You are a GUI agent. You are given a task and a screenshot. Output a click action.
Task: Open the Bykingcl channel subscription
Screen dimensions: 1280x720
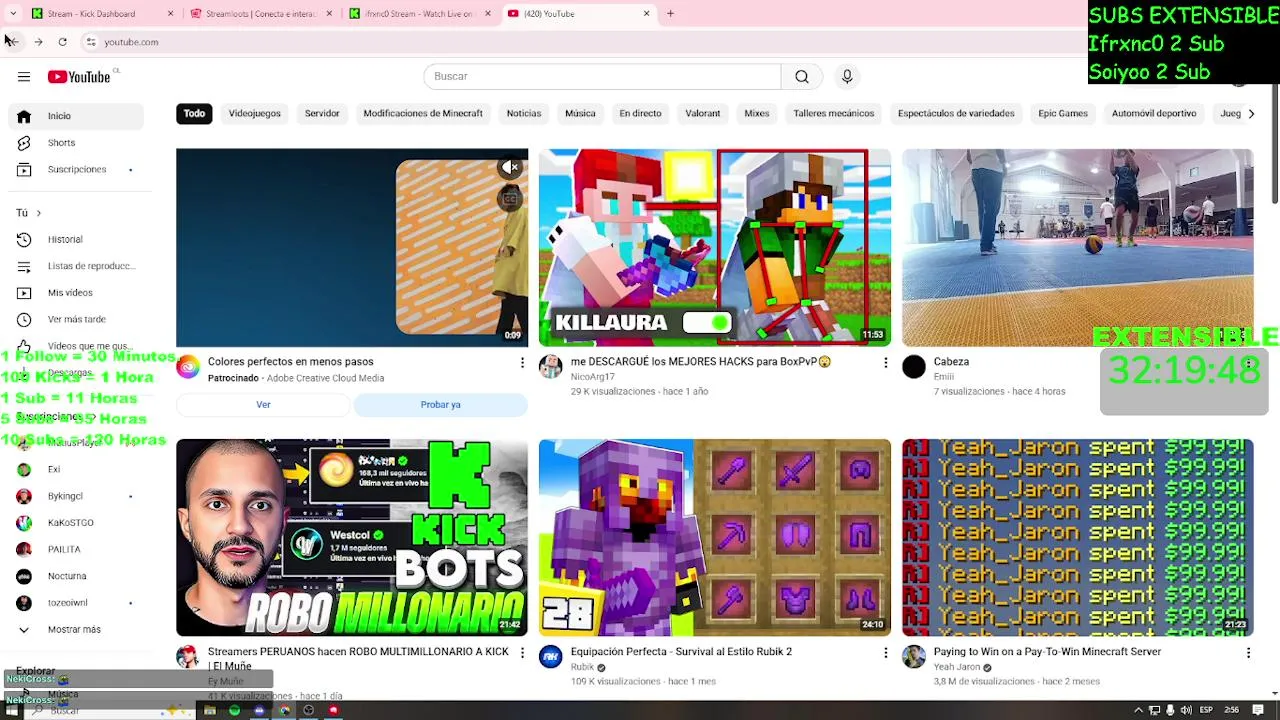76,496
